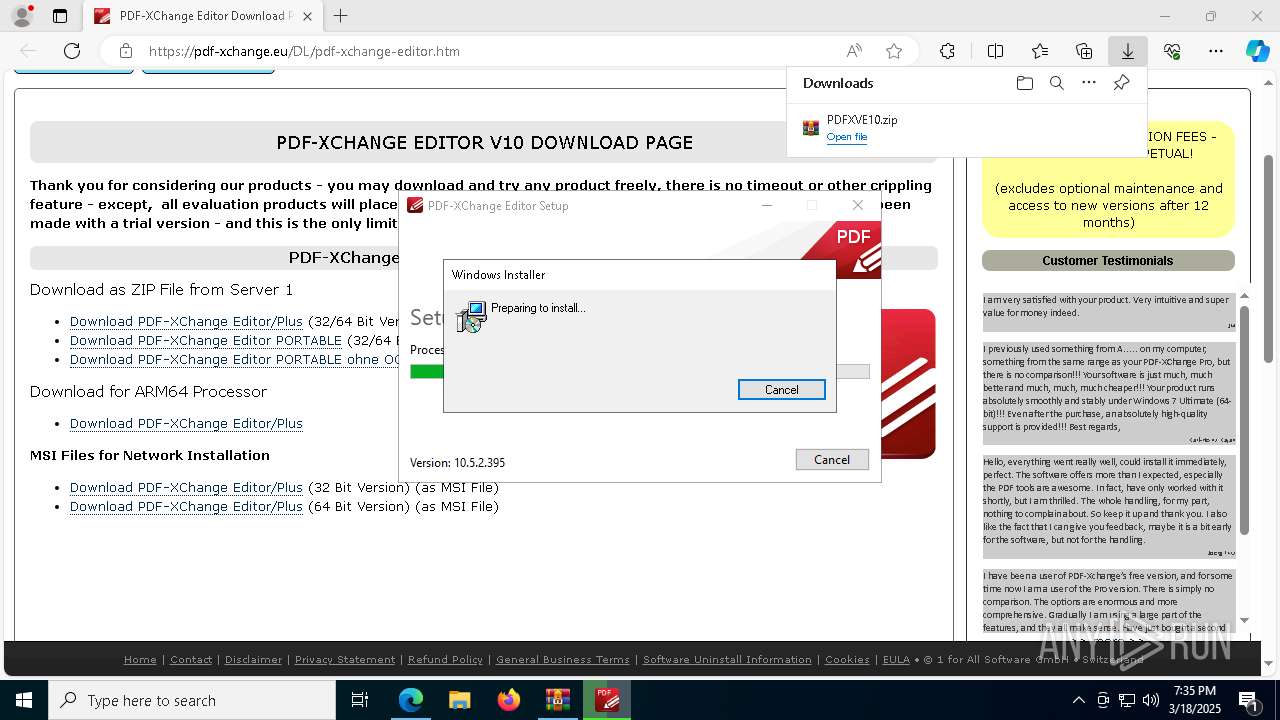The width and height of the screenshot is (1280, 720).
Task: Open Settings and more ellipsis menu
Action: [1216, 51]
